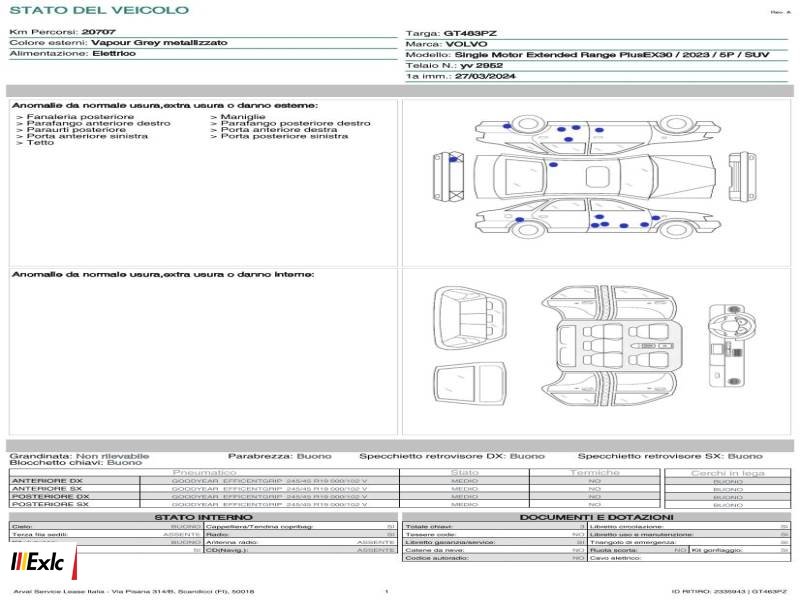
Task: Select the 'POSTERIORE SX' tire row label
Action: coord(50,504)
